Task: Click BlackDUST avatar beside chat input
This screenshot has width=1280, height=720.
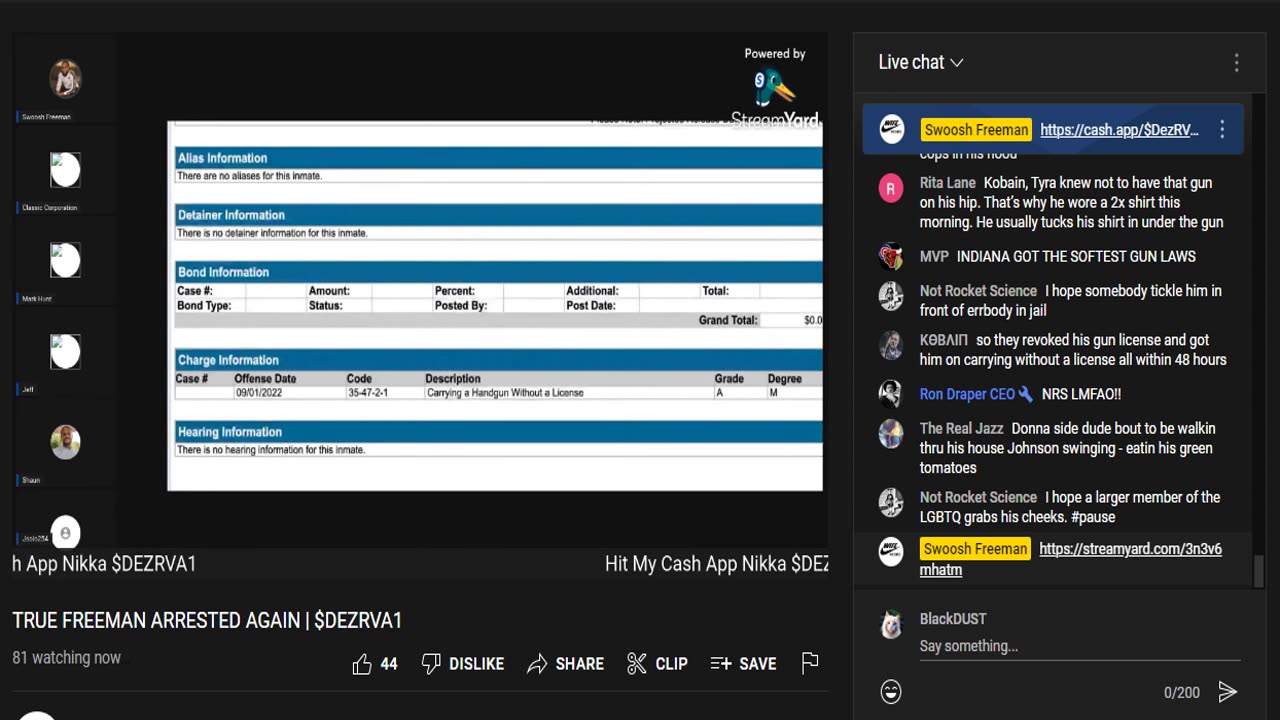Action: pos(891,625)
